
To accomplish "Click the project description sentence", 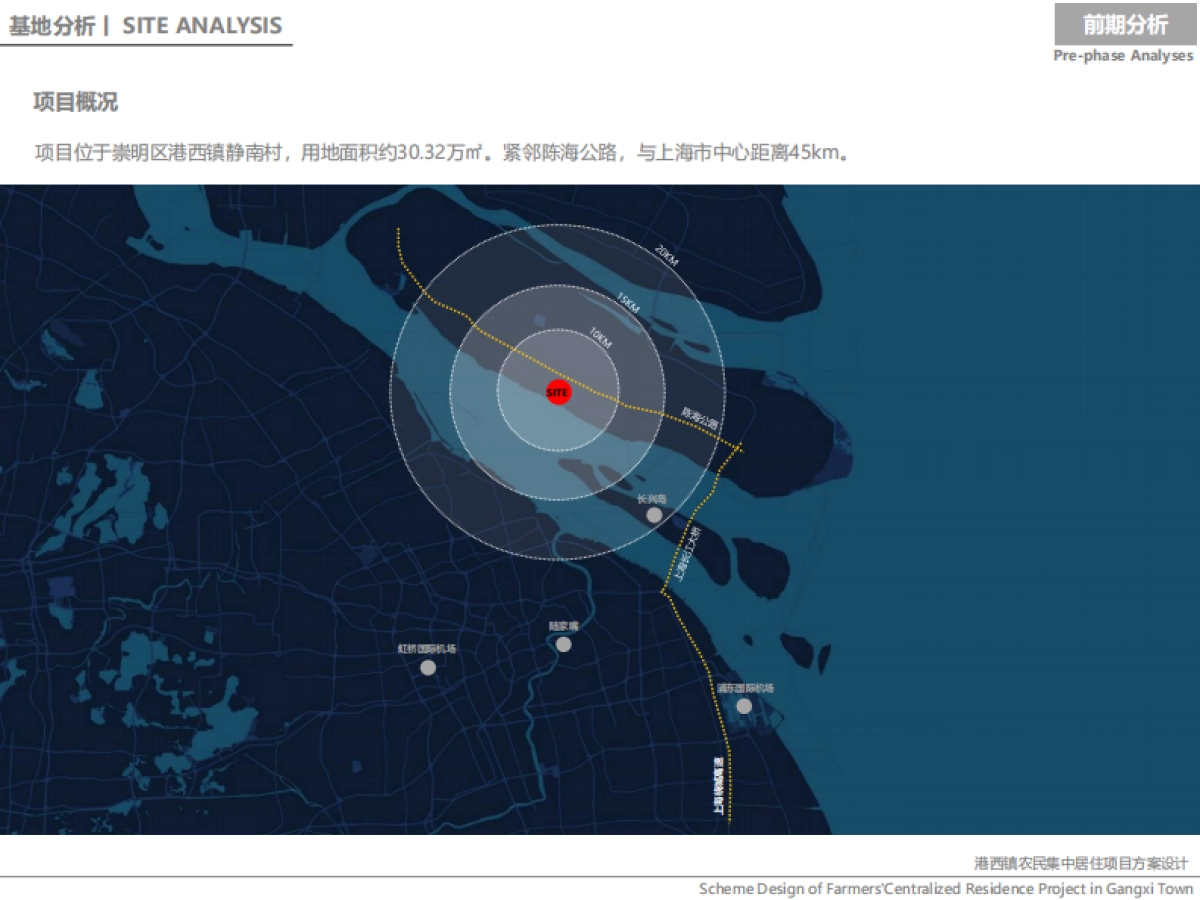I will click(442, 153).
